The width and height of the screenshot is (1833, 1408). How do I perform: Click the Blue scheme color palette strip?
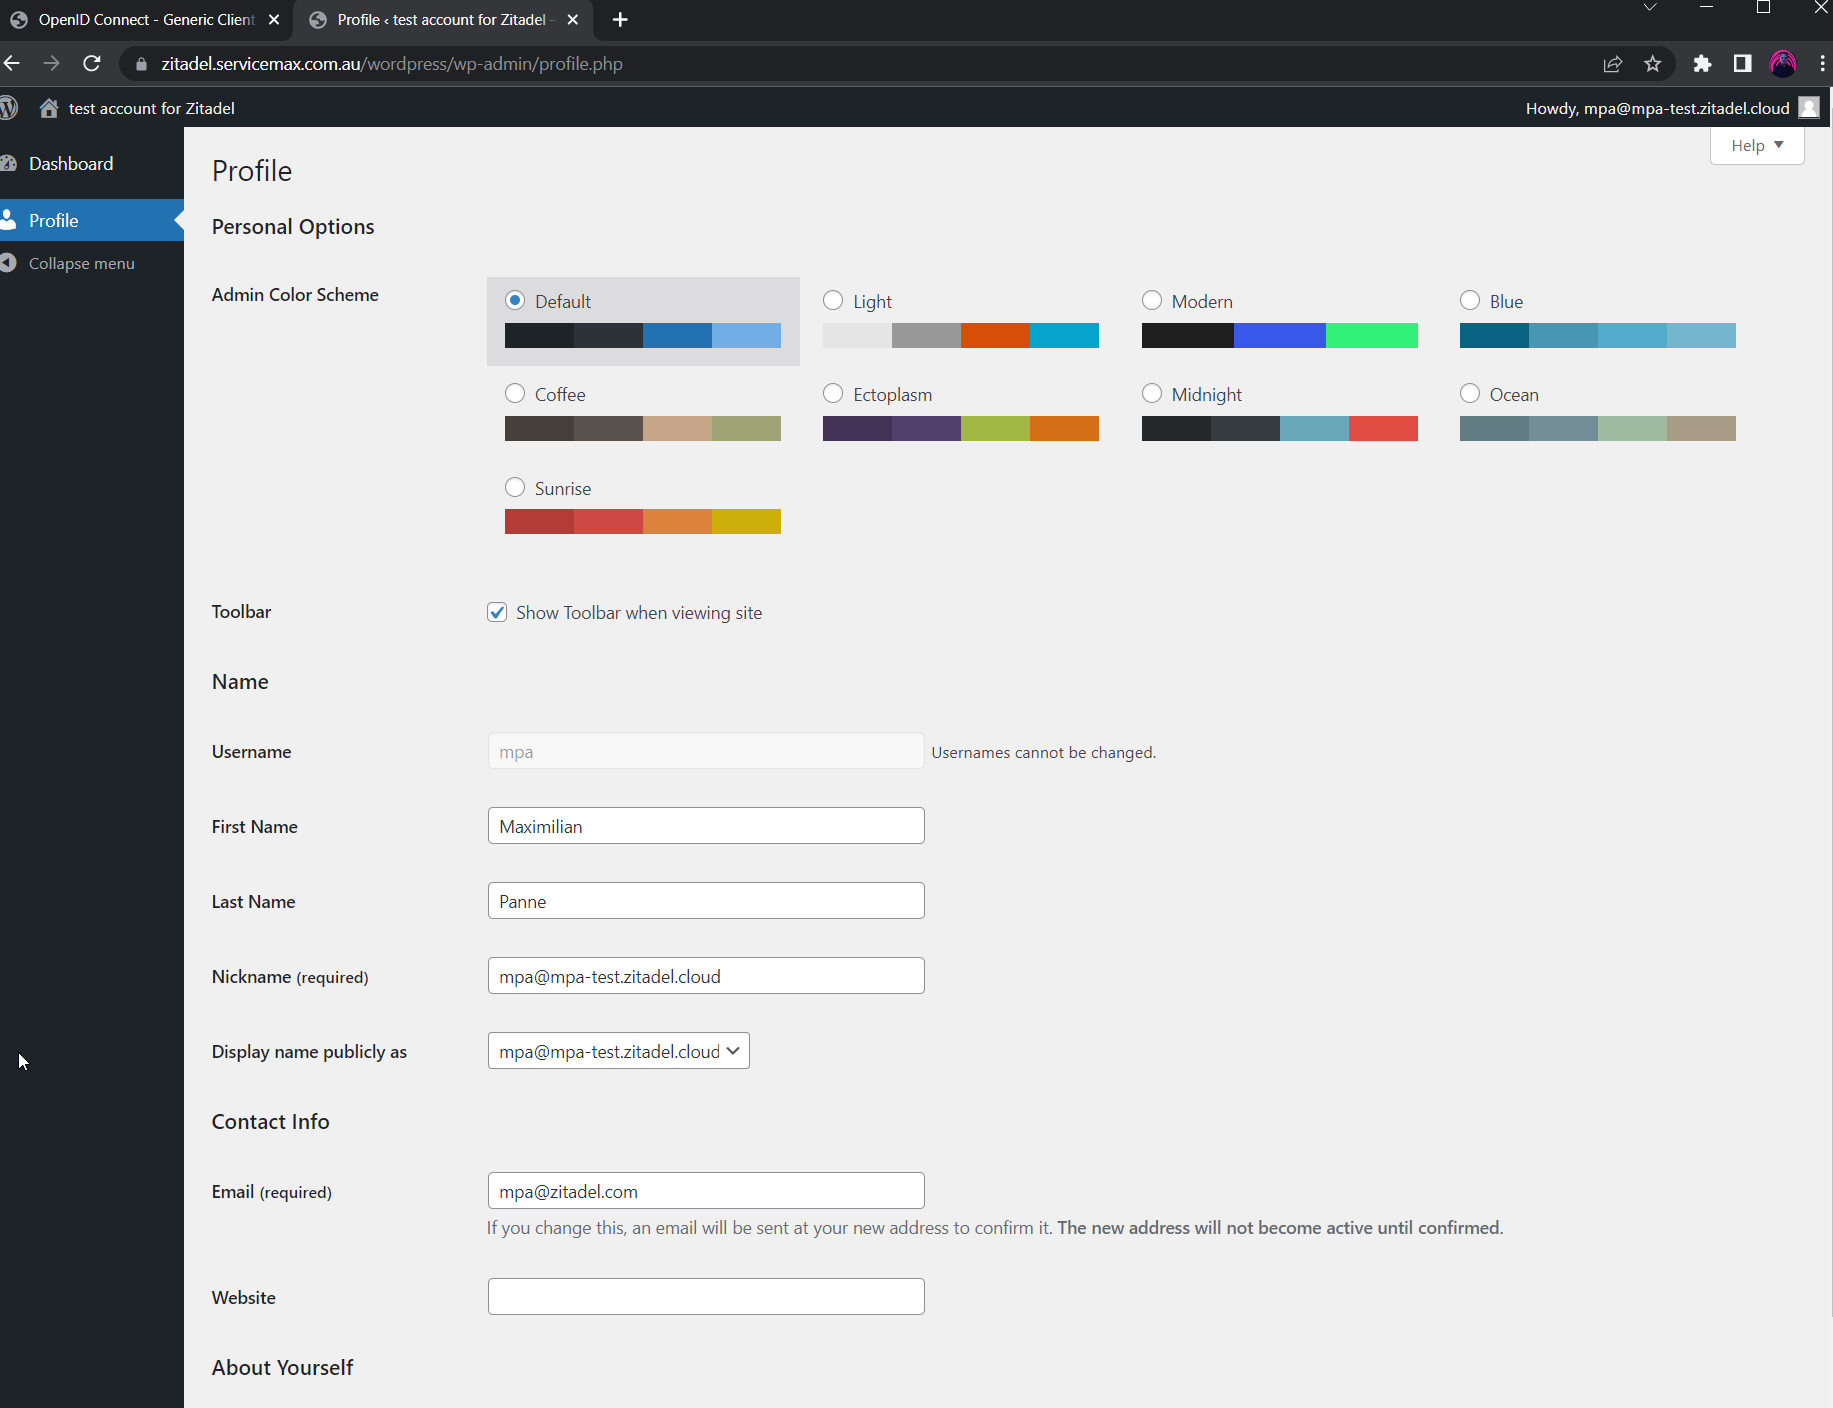1598,336
